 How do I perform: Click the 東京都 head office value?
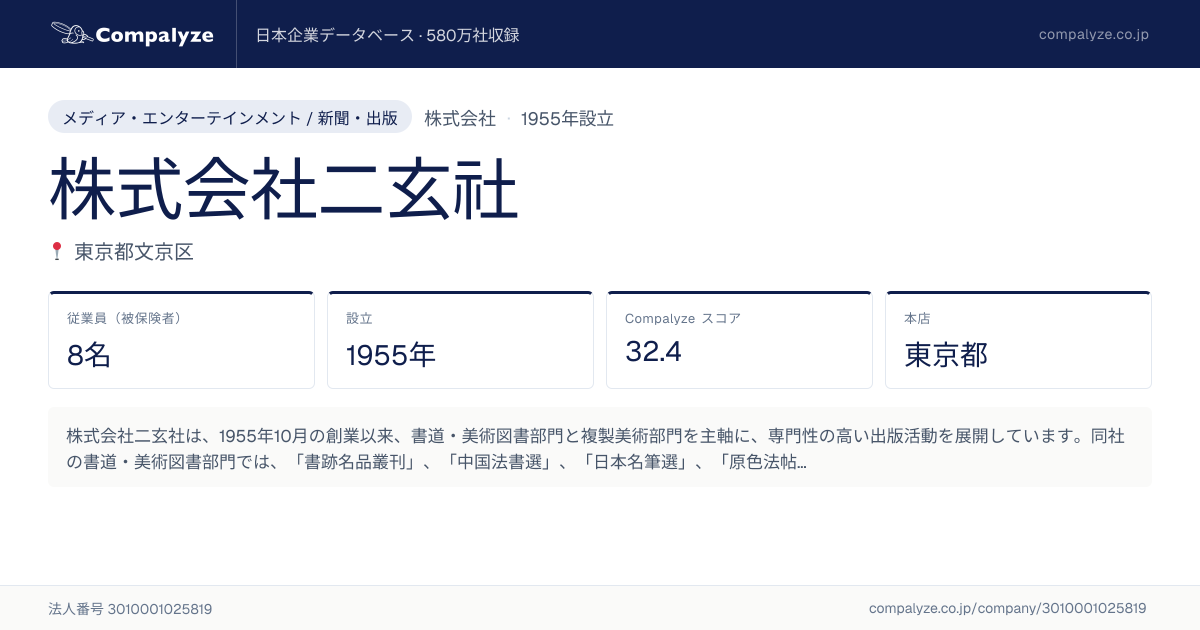(946, 354)
